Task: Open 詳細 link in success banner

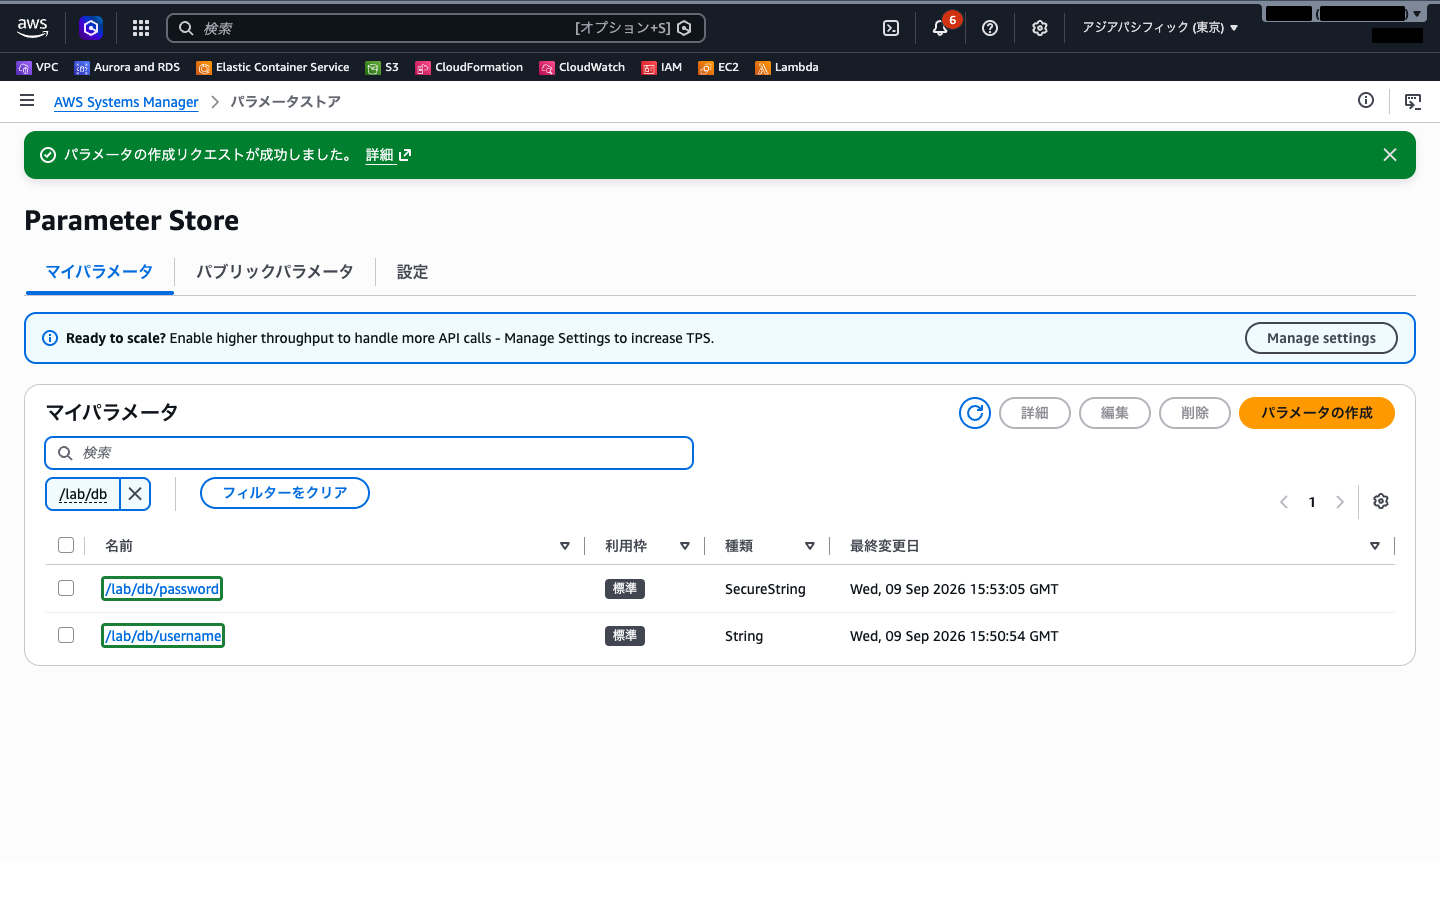Action: pyautogui.click(x=388, y=155)
